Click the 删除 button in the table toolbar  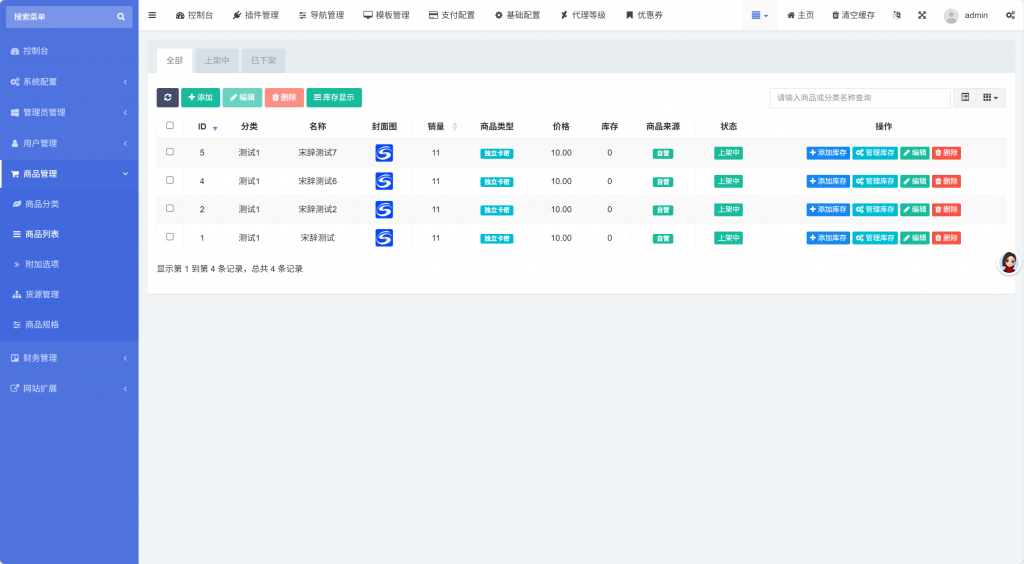(284, 97)
